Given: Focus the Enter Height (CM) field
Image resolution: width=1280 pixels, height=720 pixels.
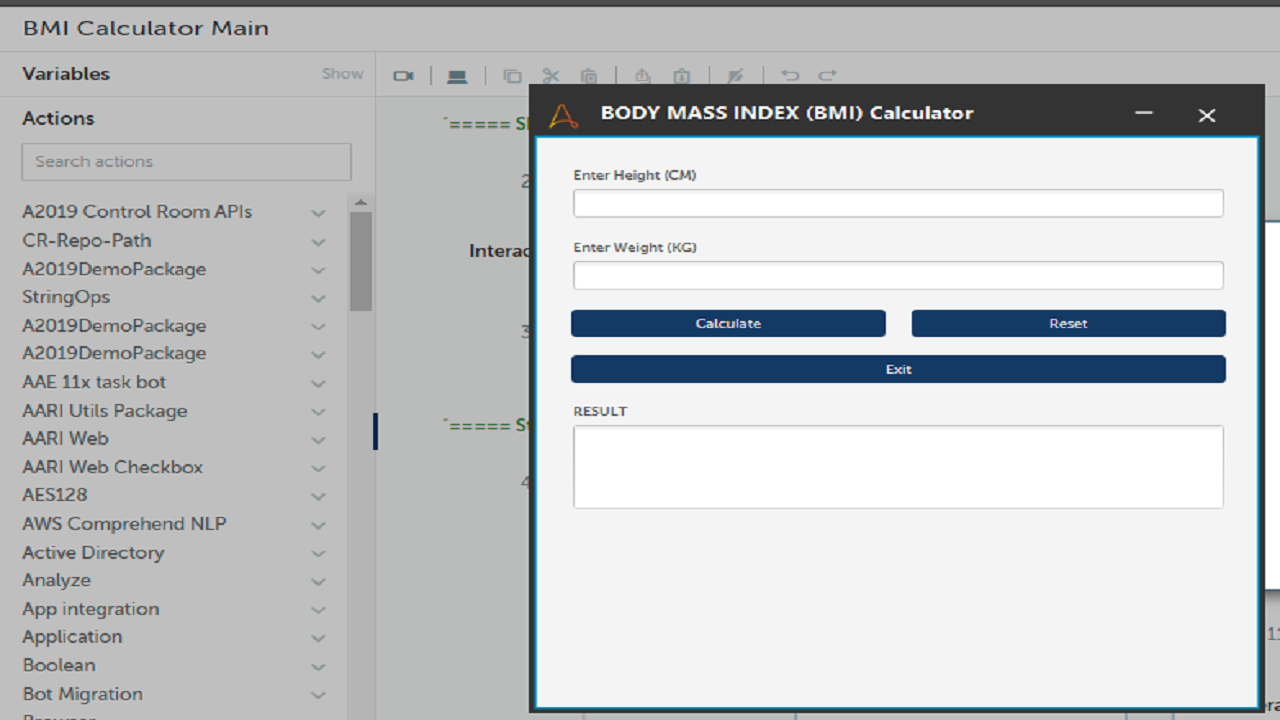Looking at the screenshot, I should pyautogui.click(x=898, y=203).
